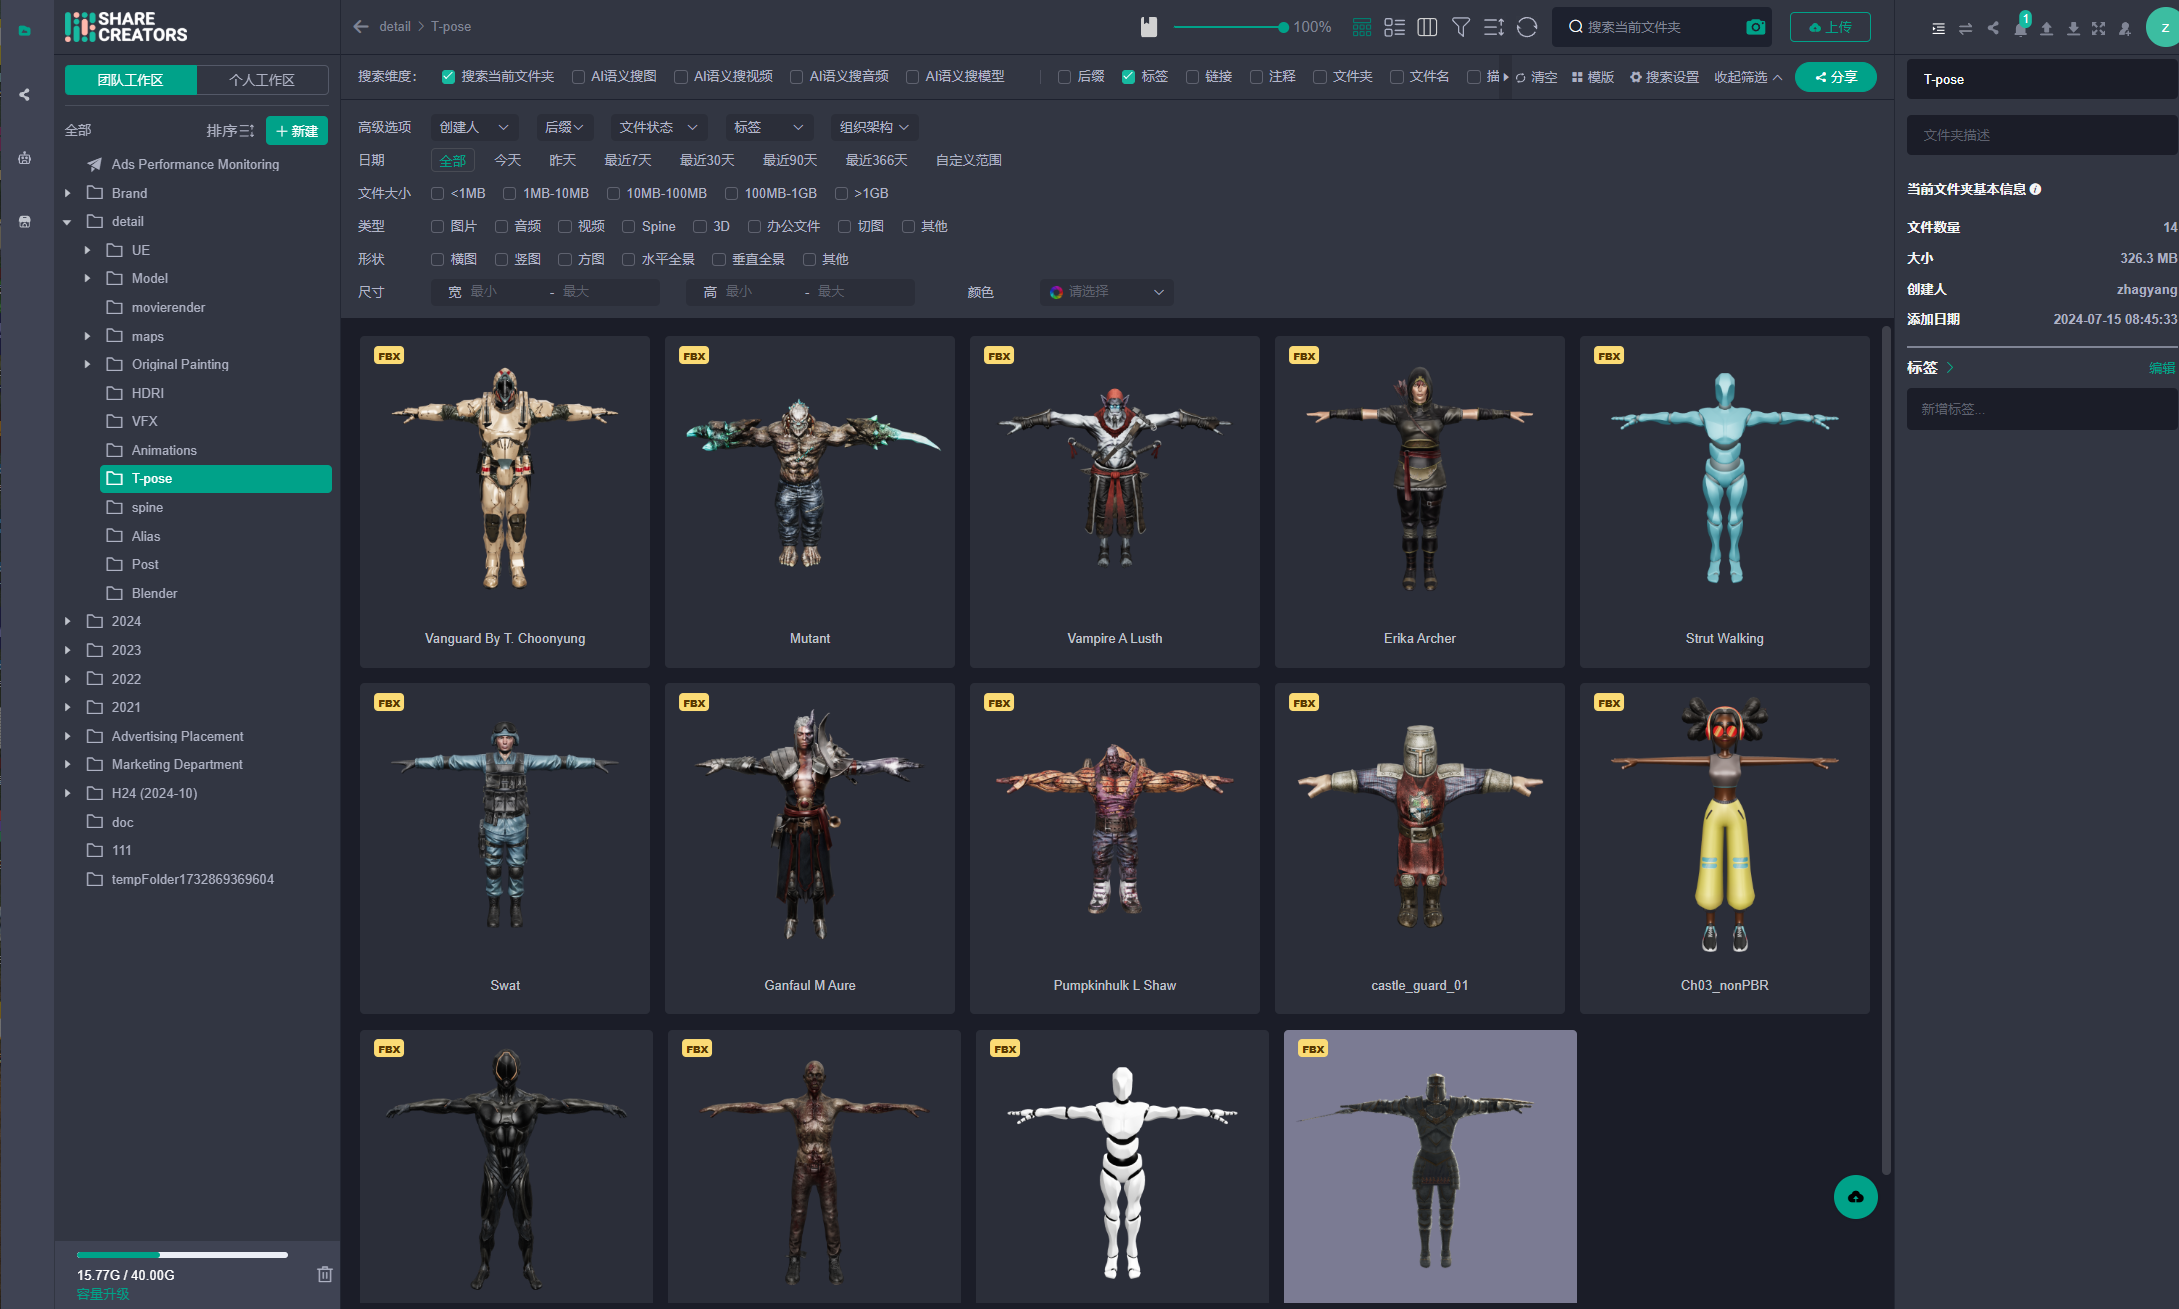Open the 创建人 dropdown
This screenshot has width=2179, height=1309.
click(474, 127)
